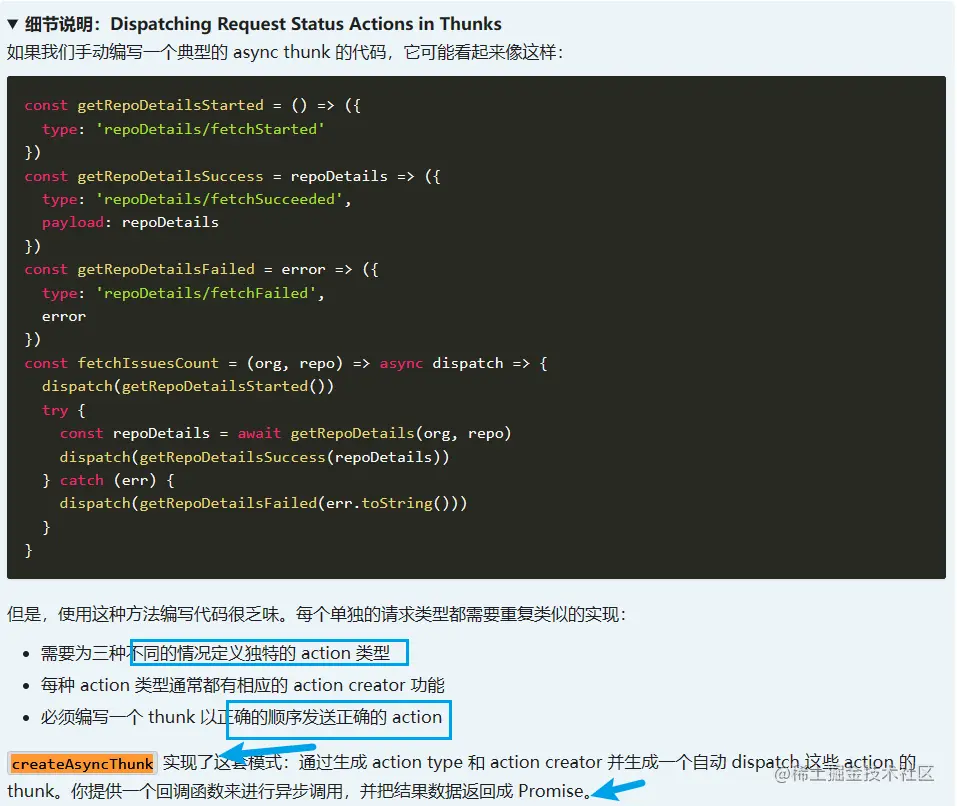Click the bullet '需要为三种不同的情况定义独特的 action 类型'

[215, 653]
